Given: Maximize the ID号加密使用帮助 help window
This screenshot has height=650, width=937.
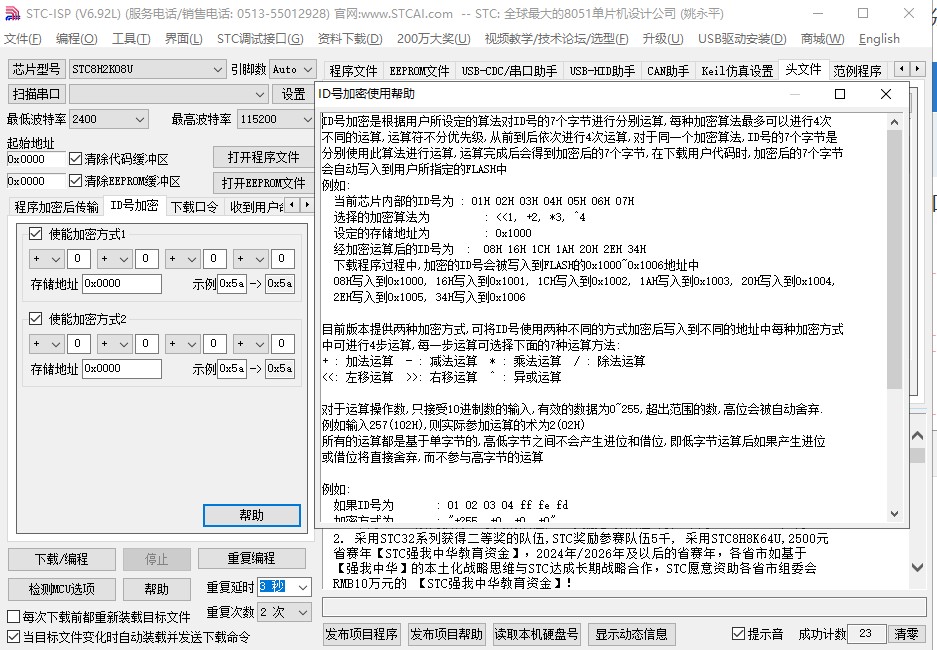Looking at the screenshot, I should point(840,94).
